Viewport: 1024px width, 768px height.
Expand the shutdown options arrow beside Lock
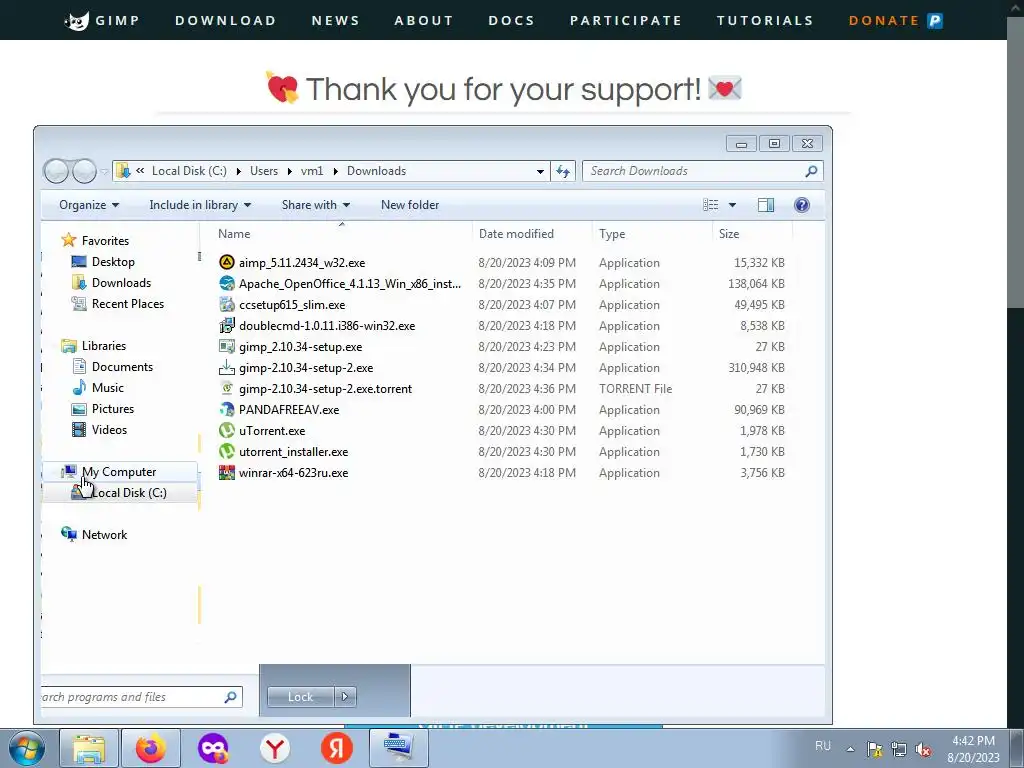click(x=345, y=697)
